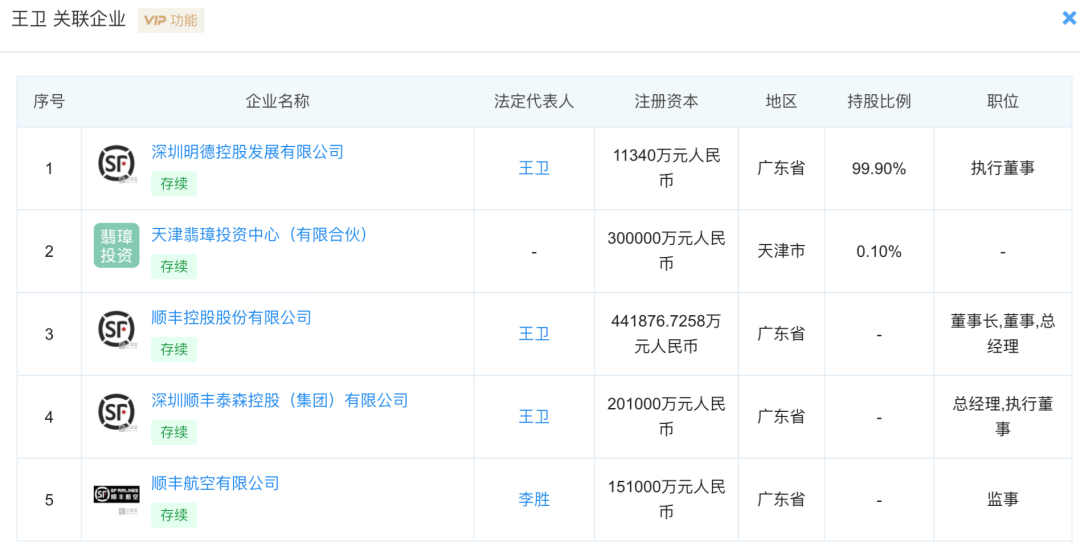Click serial number 2 cell
Image resolution: width=1080 pixels, height=555 pixels.
49,251
